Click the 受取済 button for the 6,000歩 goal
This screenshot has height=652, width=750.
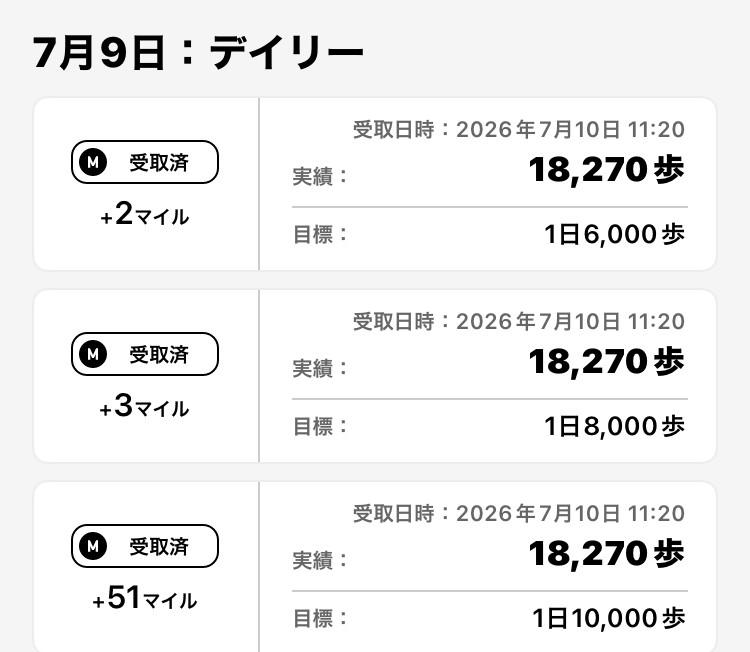point(145,162)
